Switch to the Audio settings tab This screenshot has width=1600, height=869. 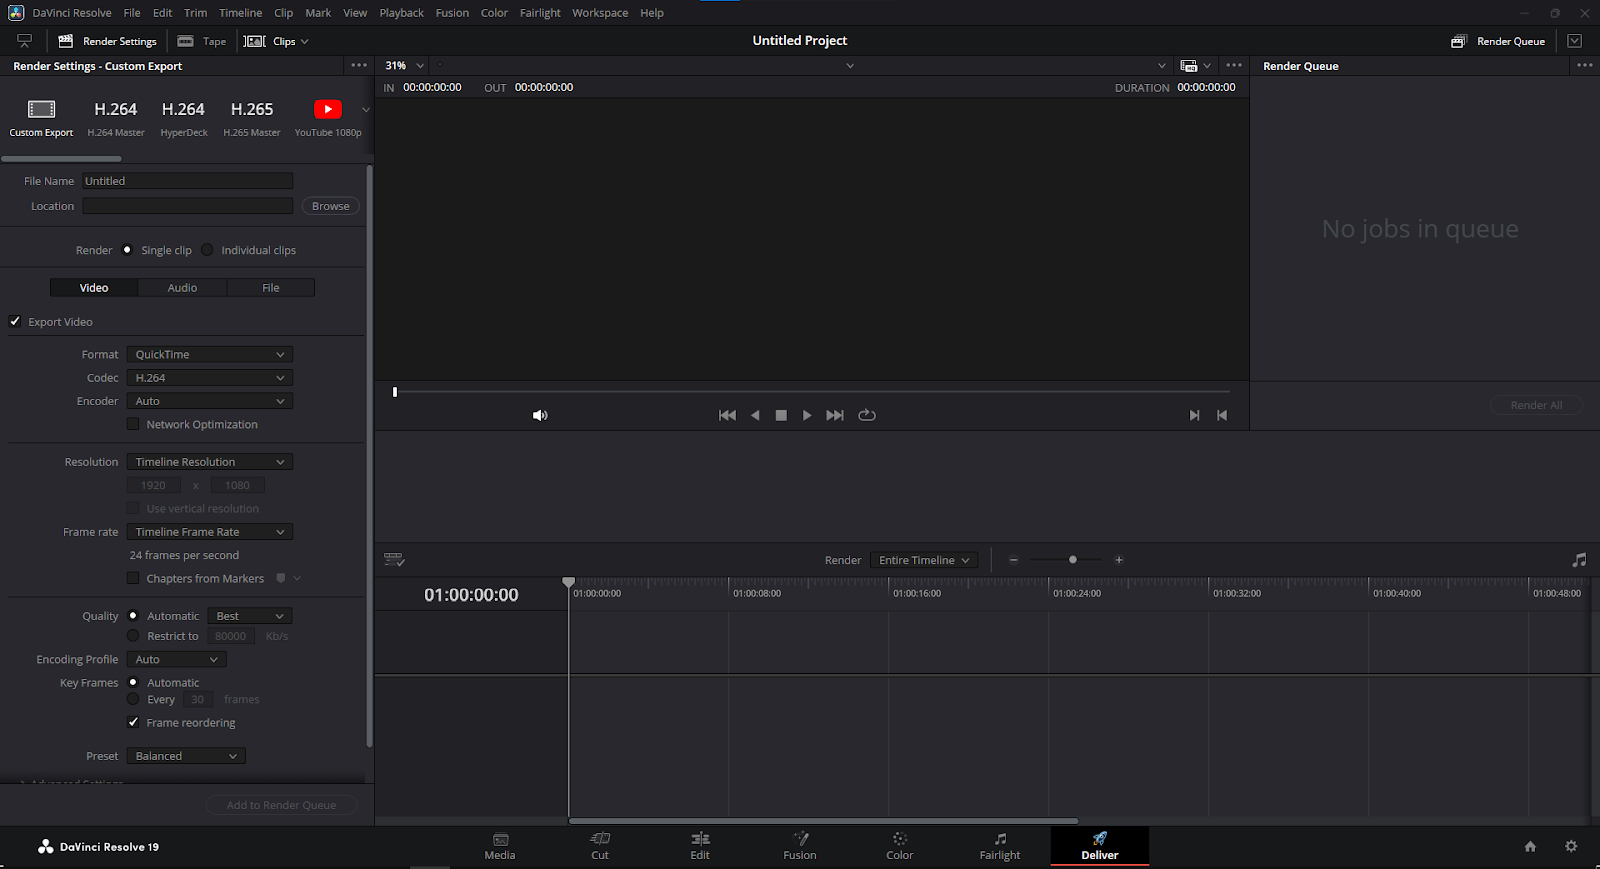tap(182, 288)
